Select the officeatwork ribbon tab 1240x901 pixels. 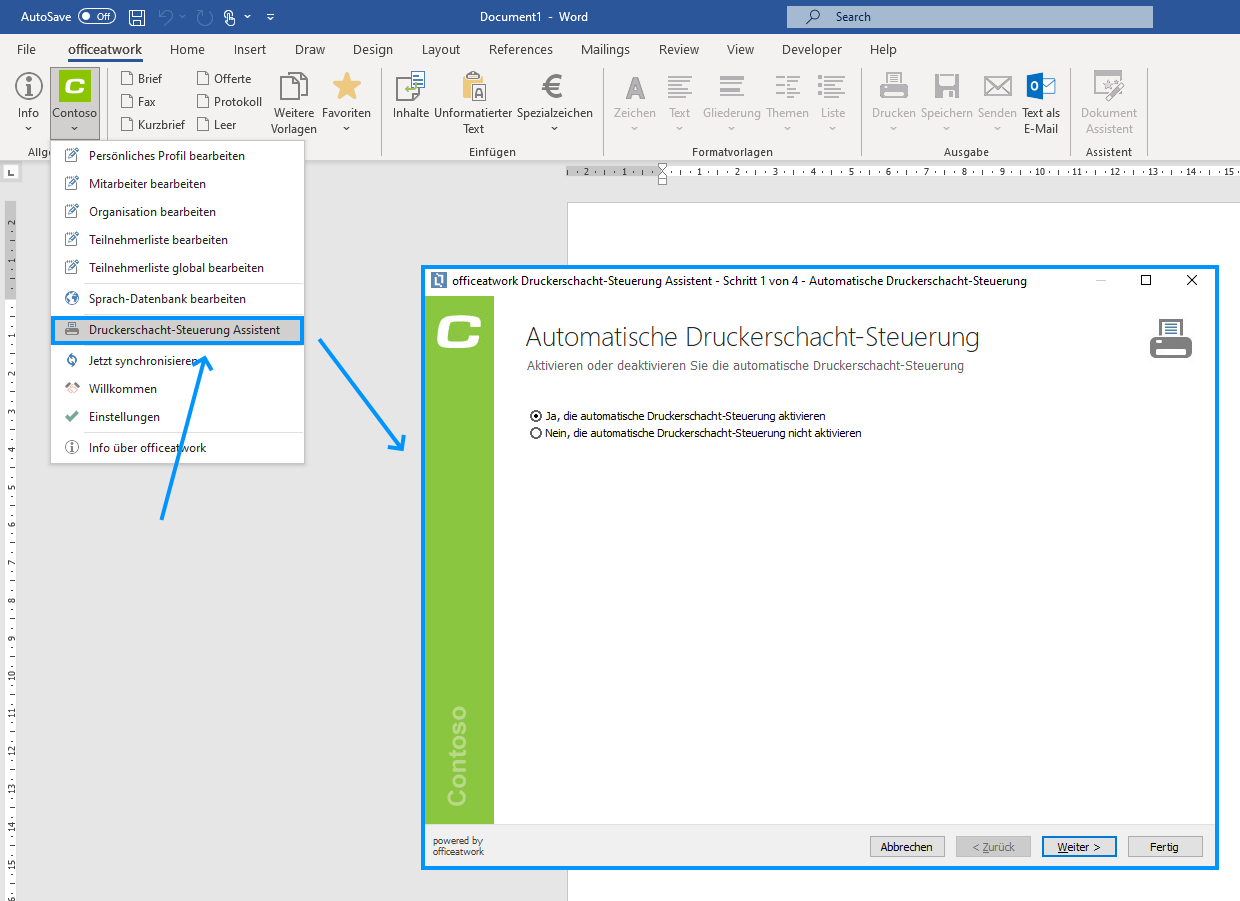[105, 49]
